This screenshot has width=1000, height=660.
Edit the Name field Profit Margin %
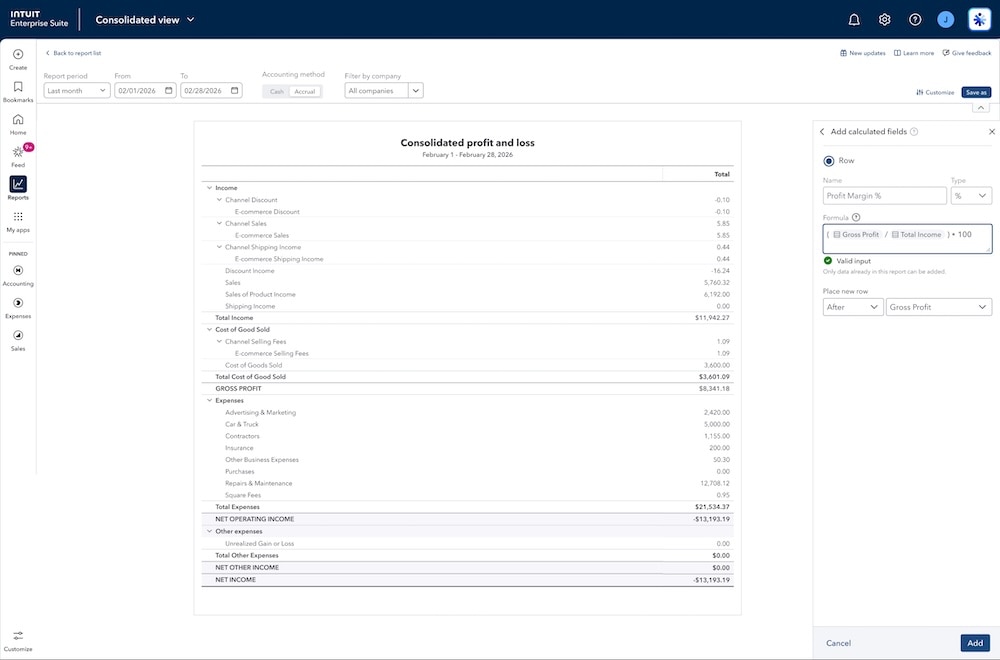885,196
